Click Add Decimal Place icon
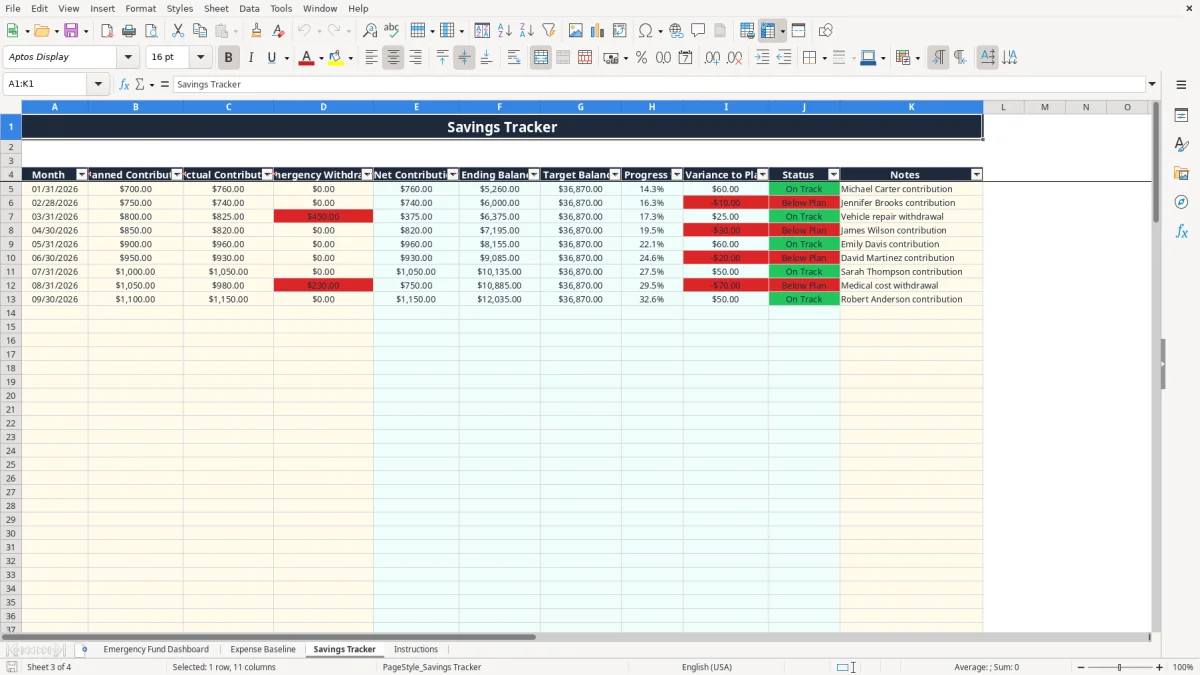Viewport: 1200px width, 675px height. tap(712, 58)
